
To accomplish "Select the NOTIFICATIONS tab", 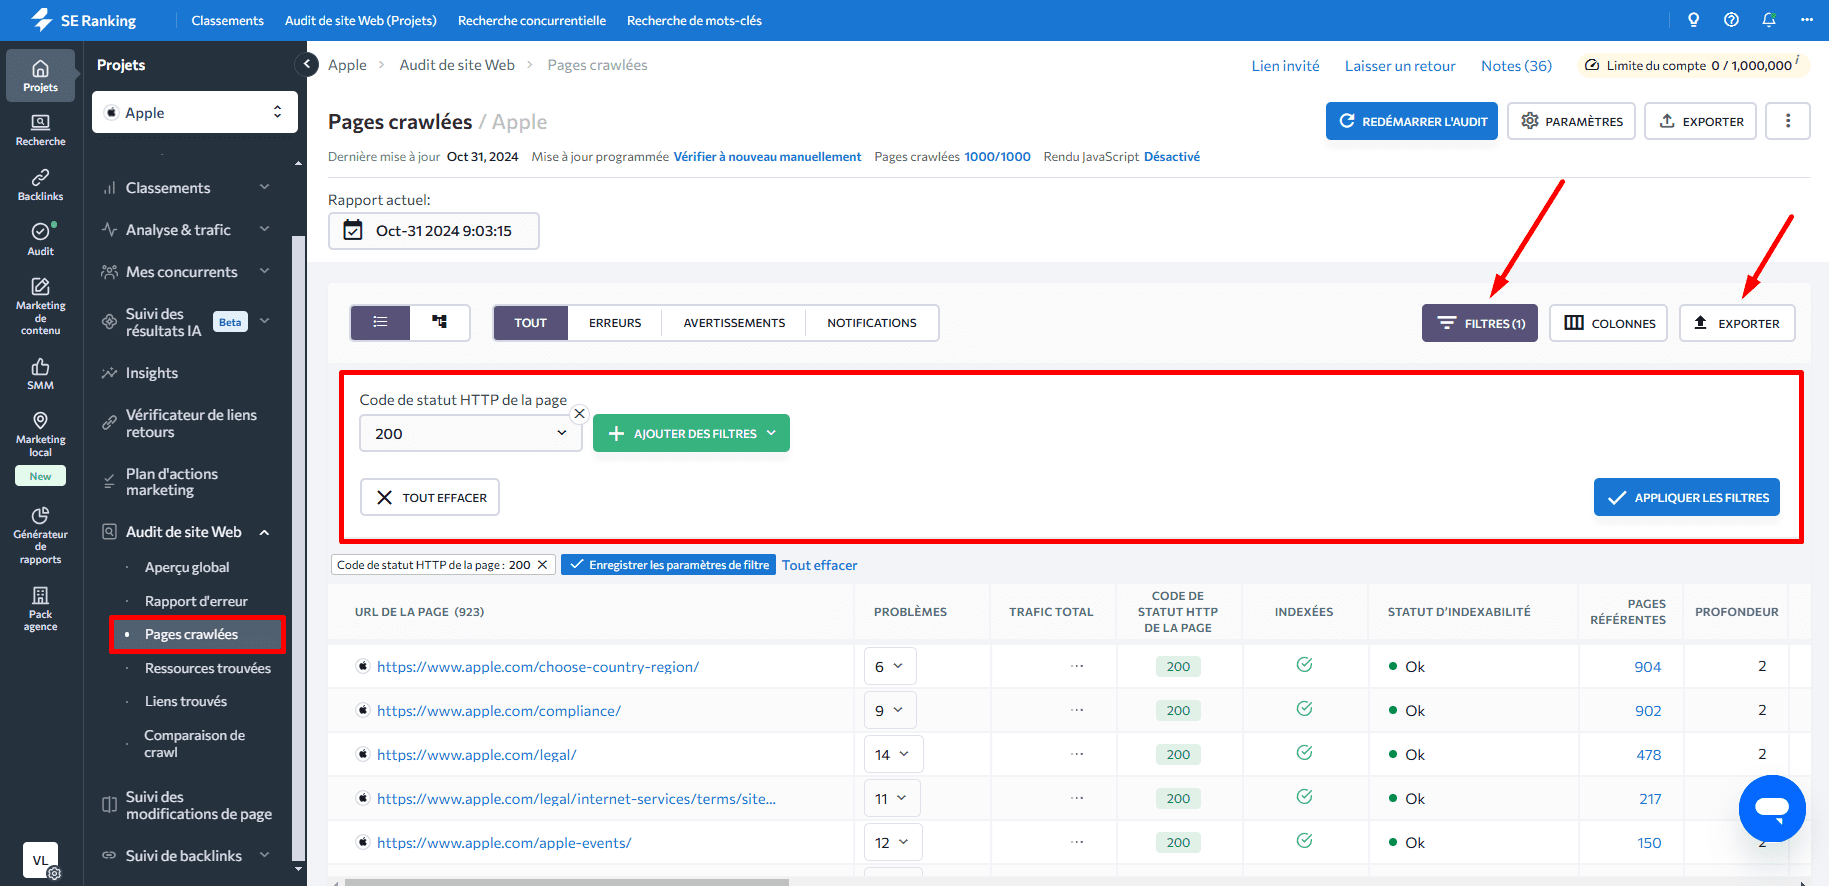I will pyautogui.click(x=872, y=323).
